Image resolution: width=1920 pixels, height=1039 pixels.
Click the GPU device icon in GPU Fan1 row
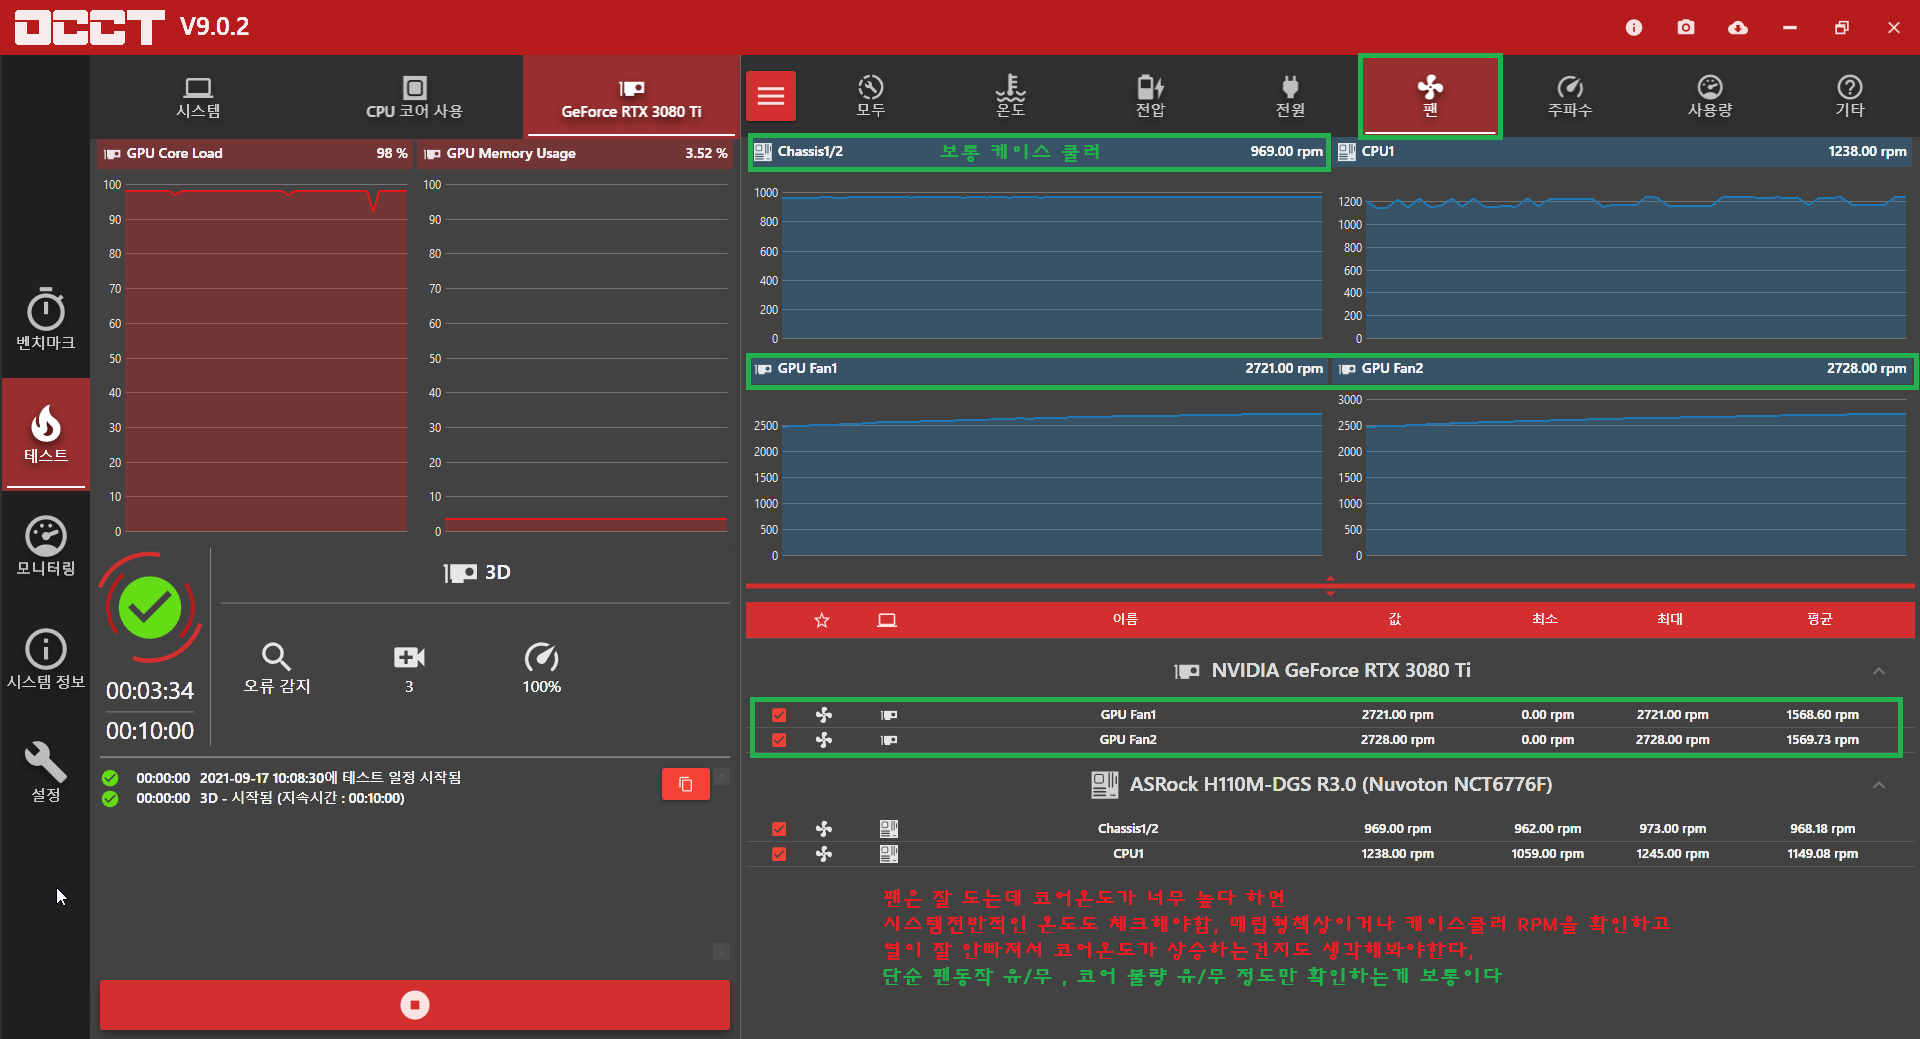(x=888, y=715)
